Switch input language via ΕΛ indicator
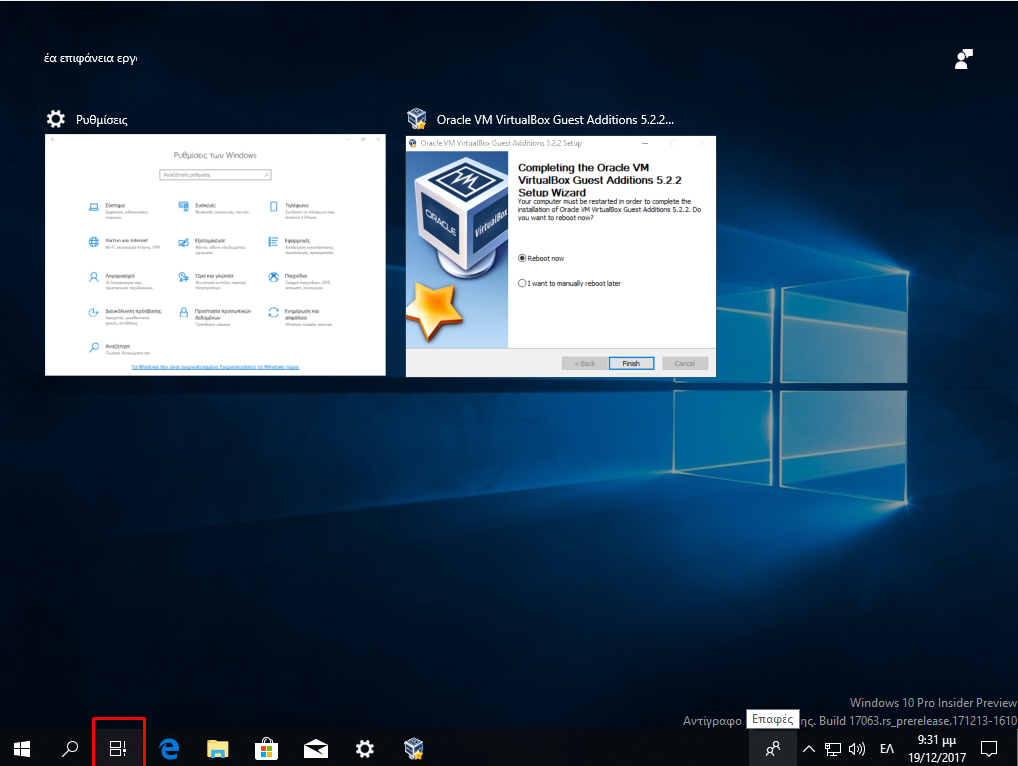Screen dimensions: 1018x766 pyautogui.click(x=887, y=749)
